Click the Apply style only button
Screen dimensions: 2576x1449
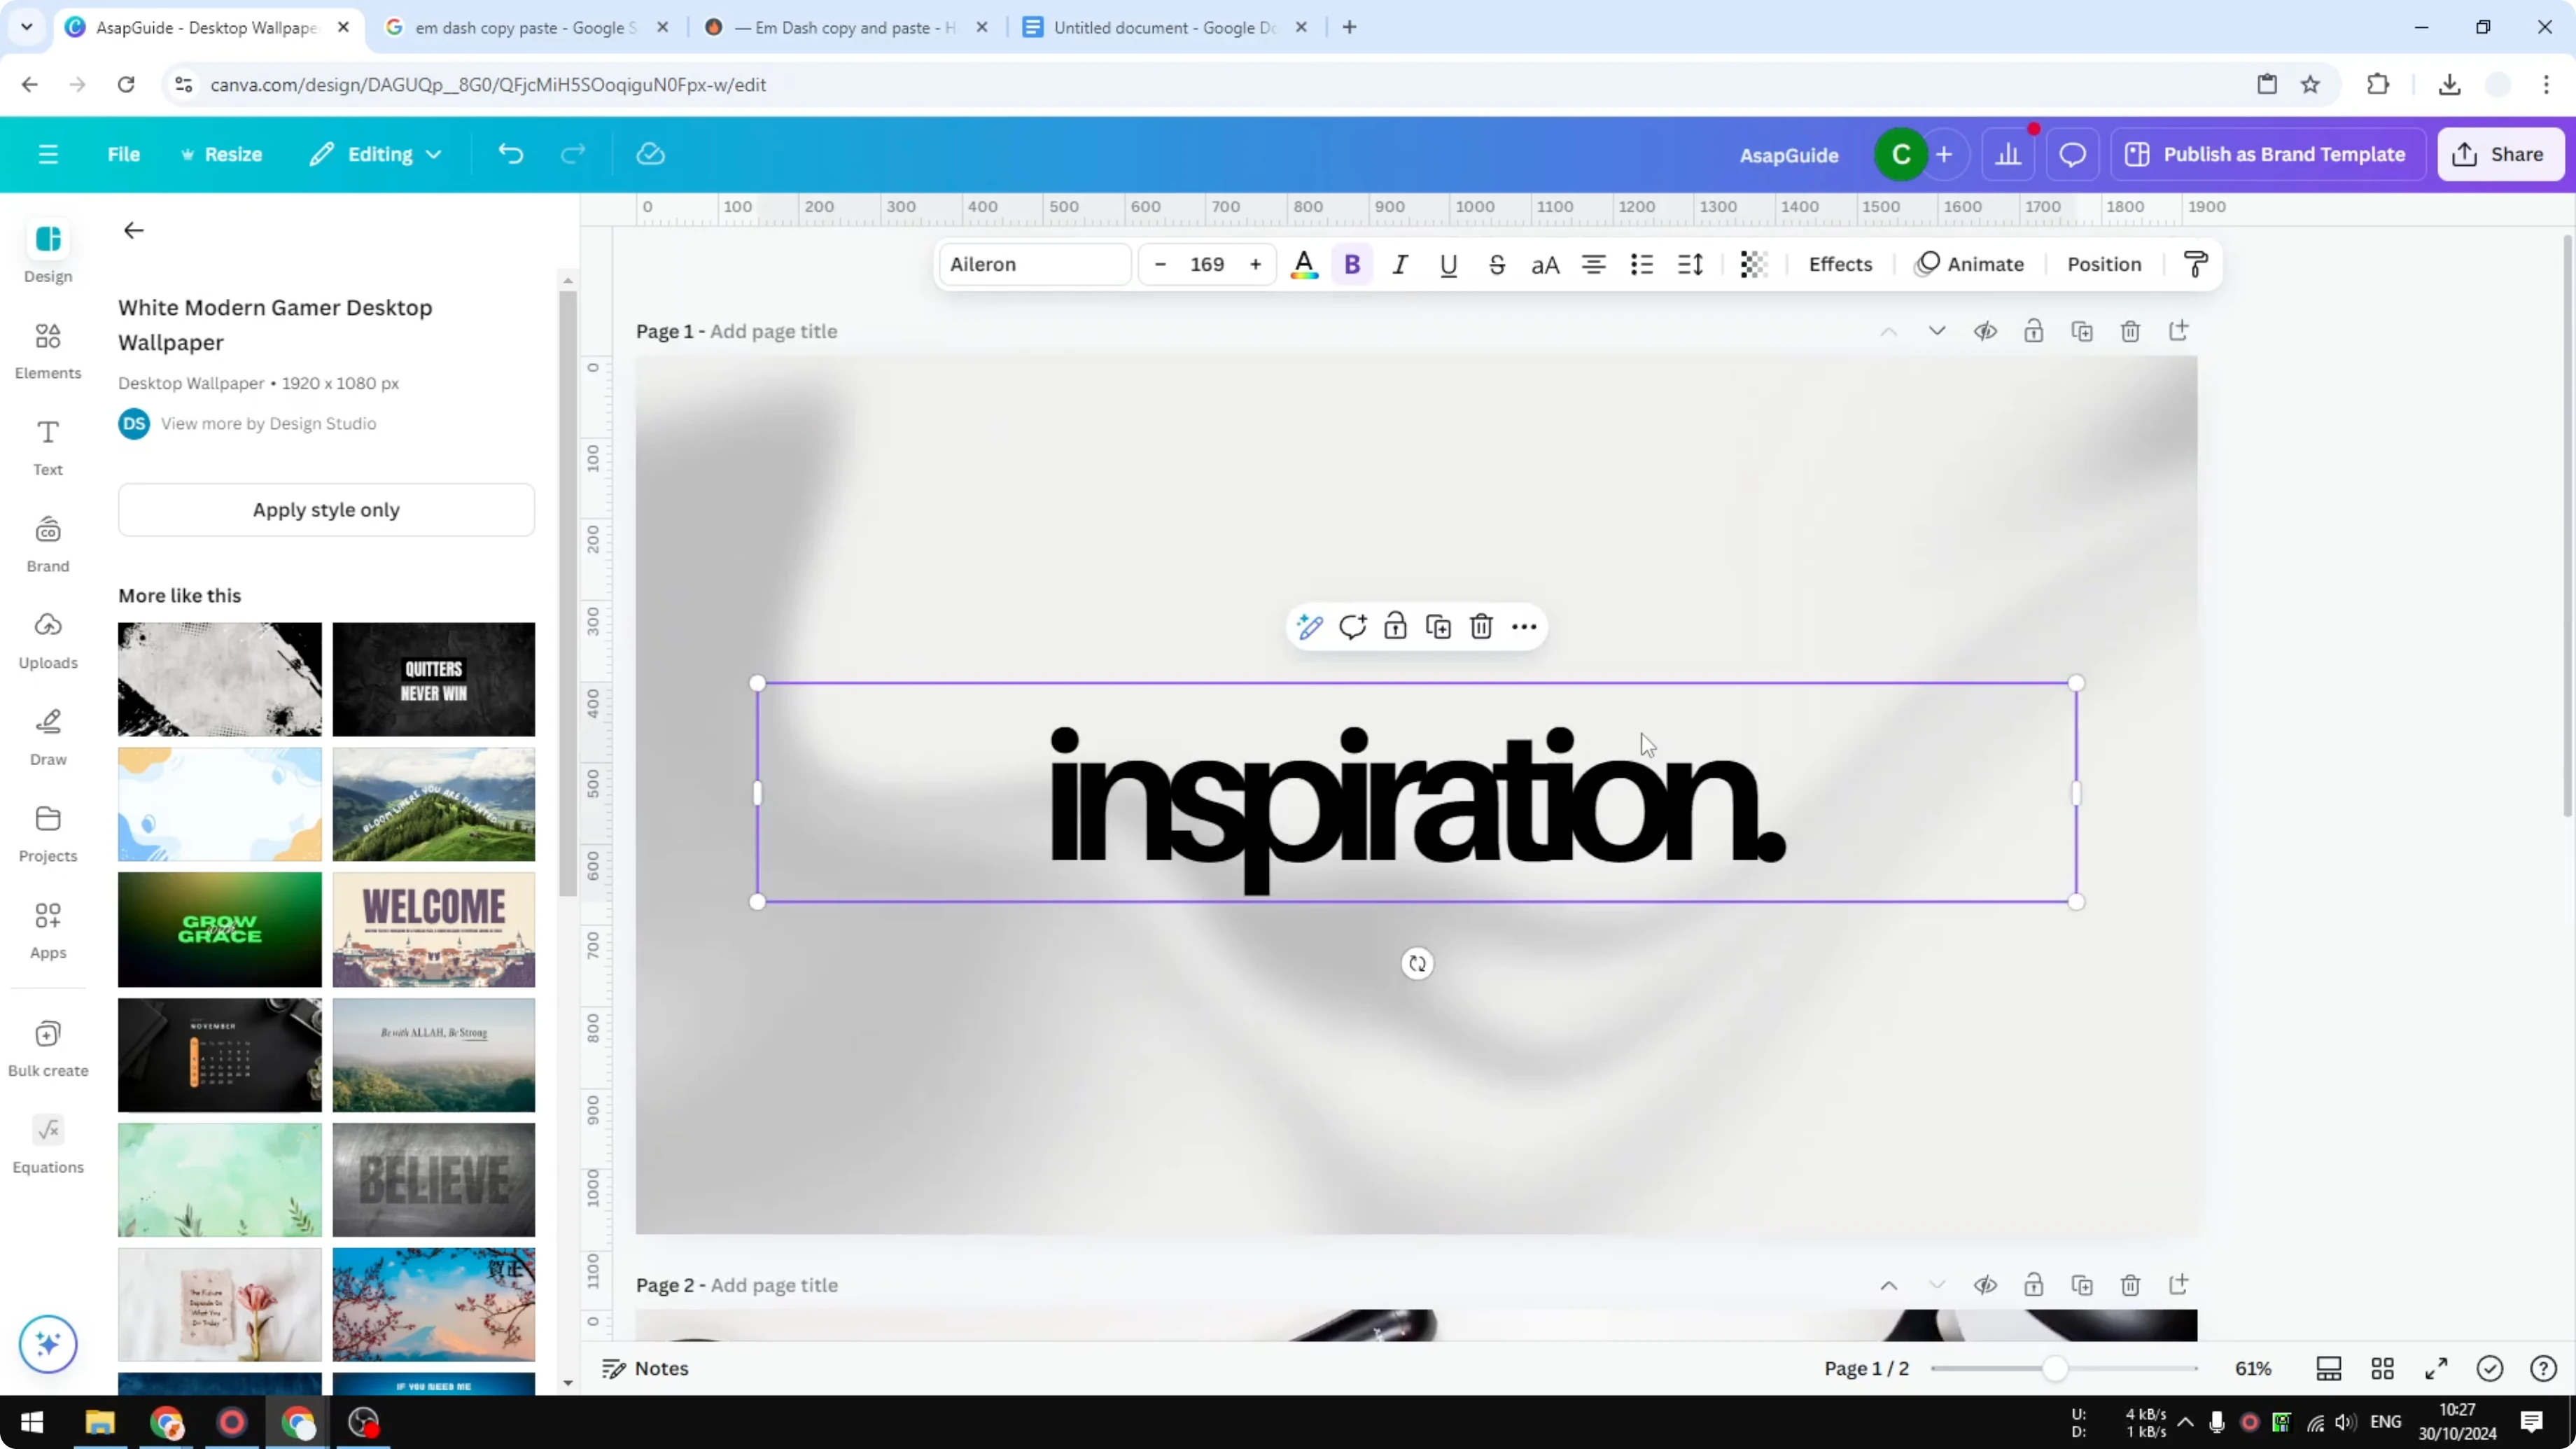(326, 509)
